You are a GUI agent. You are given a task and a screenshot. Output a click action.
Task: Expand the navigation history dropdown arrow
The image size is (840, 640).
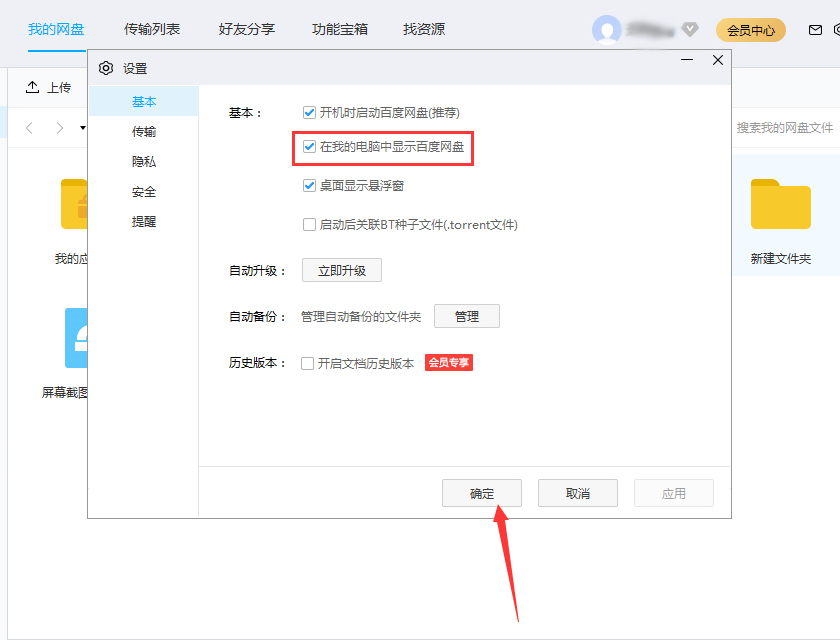tap(82, 128)
